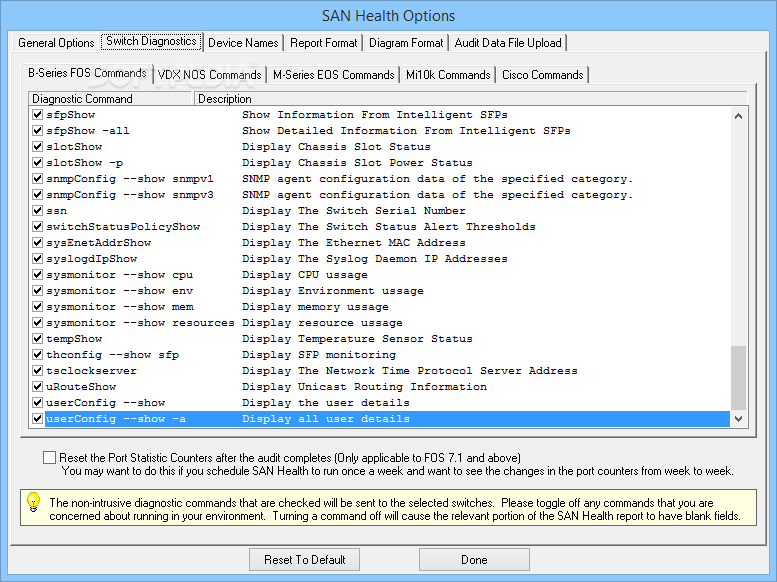Uncheck userConfig --show -a checkbox
Screen dimensions: 777x582
(x=37, y=419)
